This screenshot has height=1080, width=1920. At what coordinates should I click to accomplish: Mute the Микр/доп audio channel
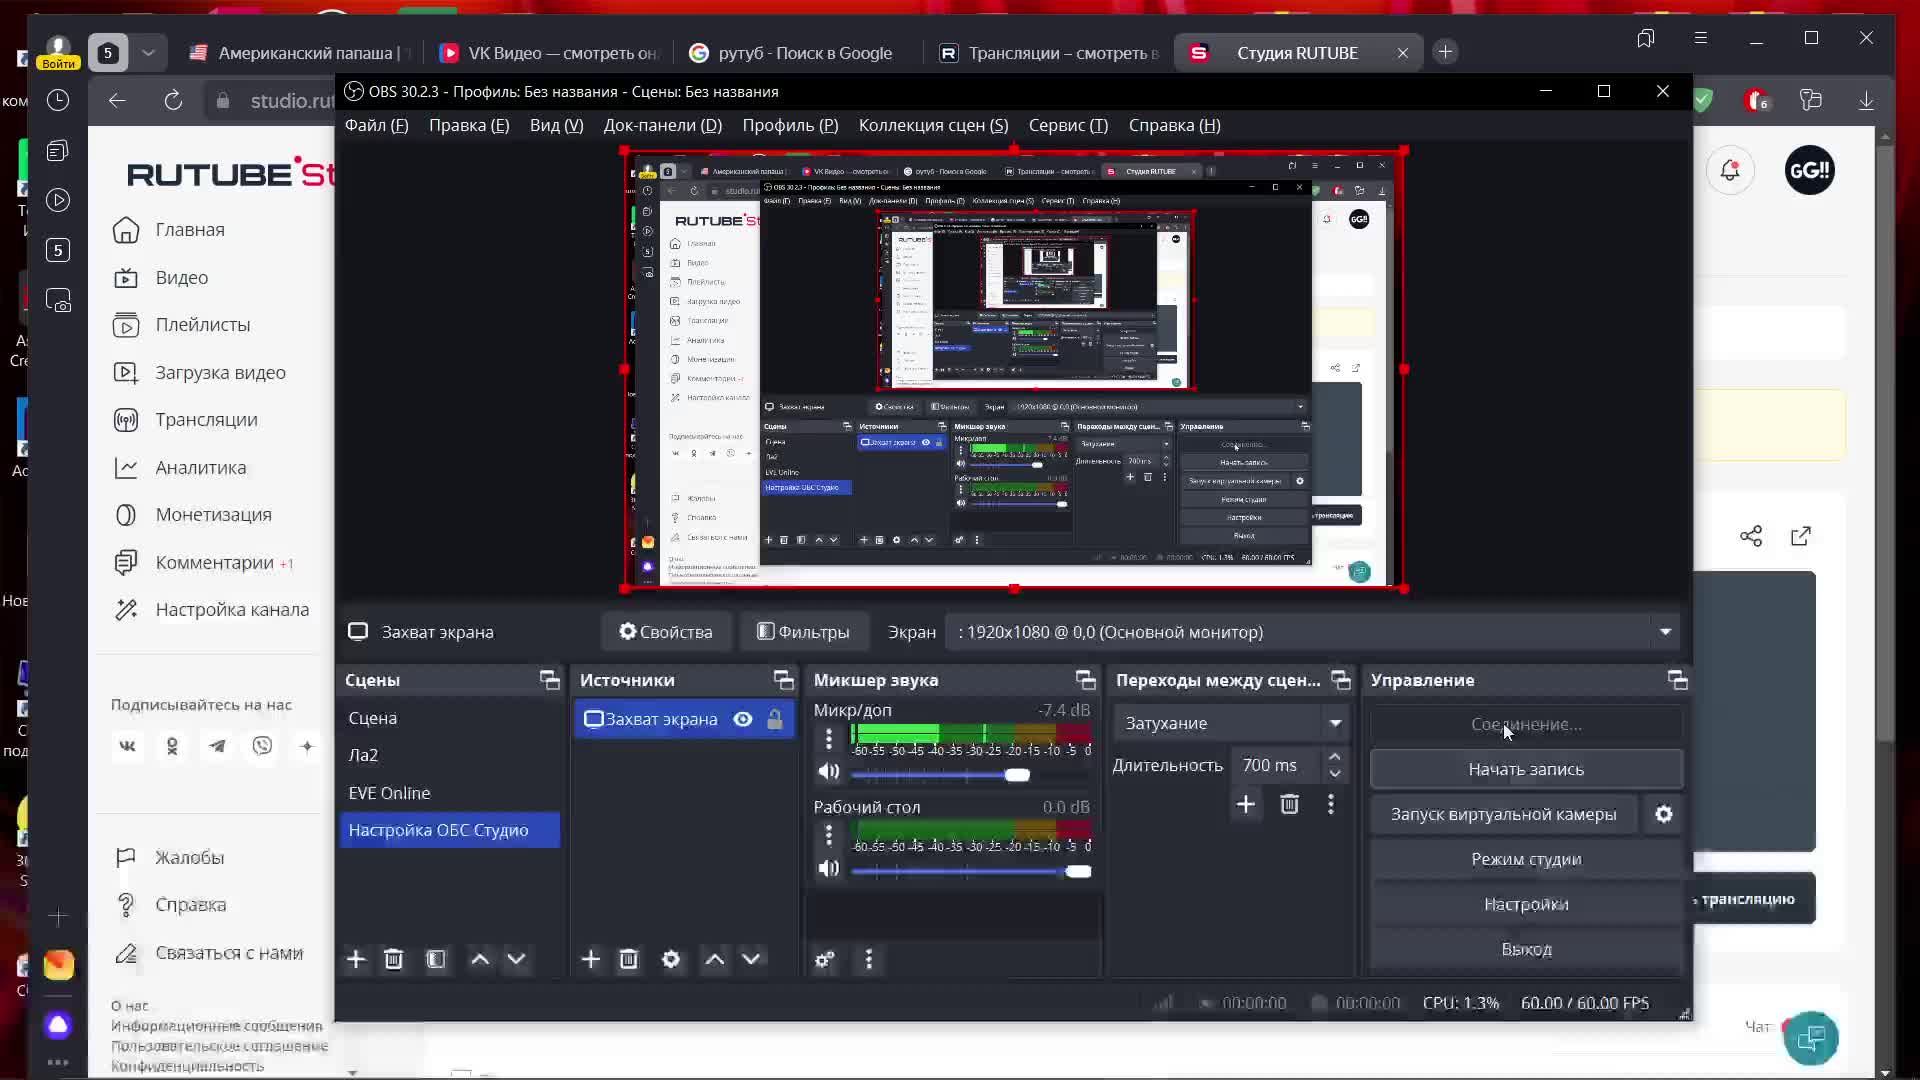(829, 773)
